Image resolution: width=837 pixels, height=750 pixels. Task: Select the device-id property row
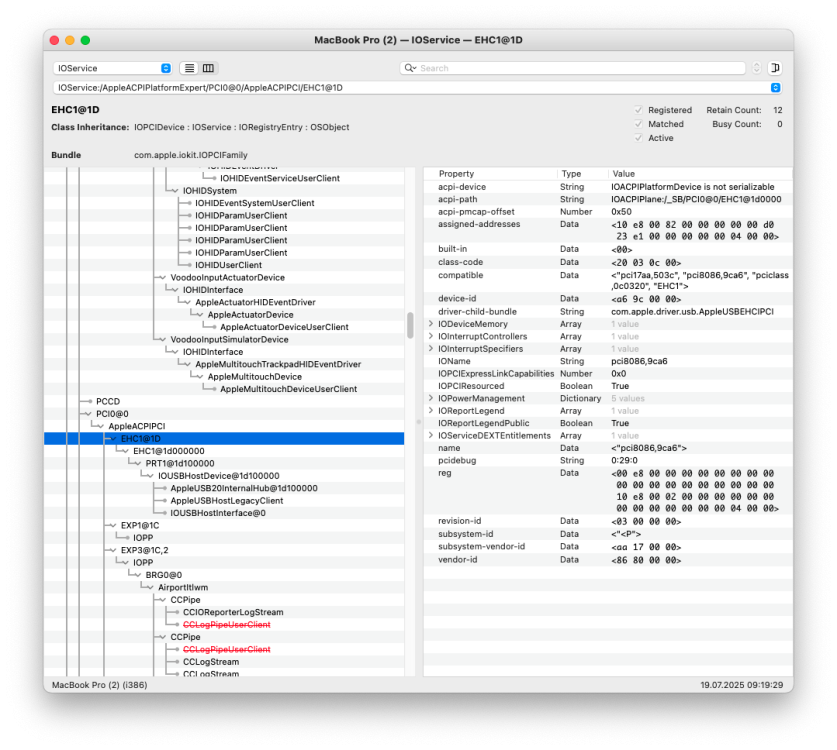coord(608,298)
